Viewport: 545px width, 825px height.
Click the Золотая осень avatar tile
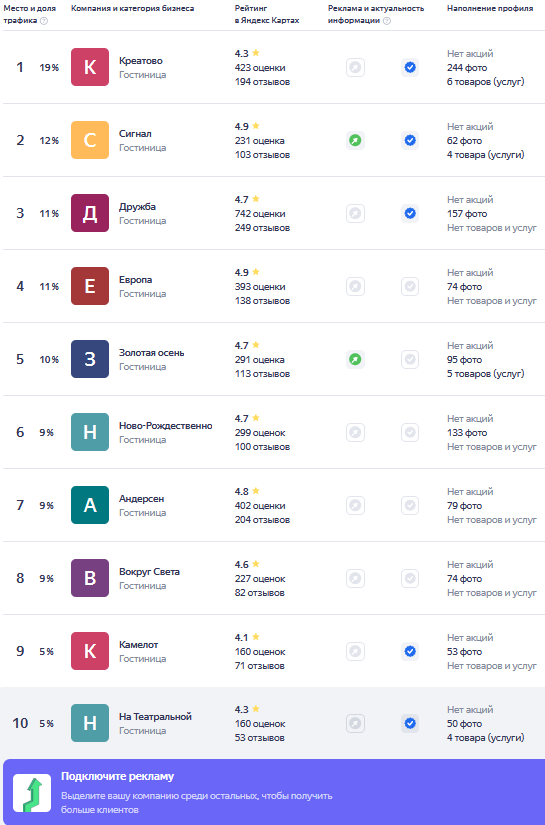[x=90, y=359]
